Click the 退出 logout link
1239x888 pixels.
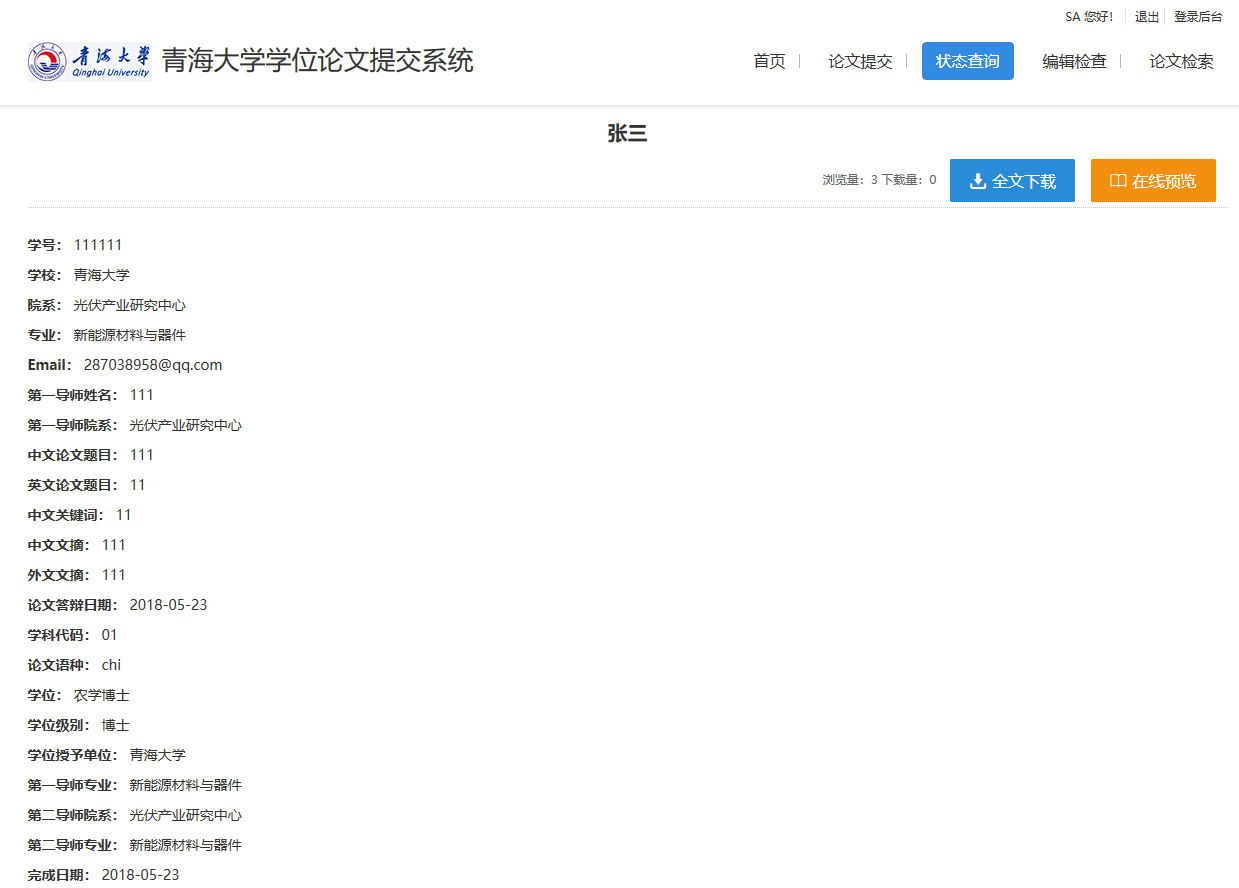(x=1147, y=17)
